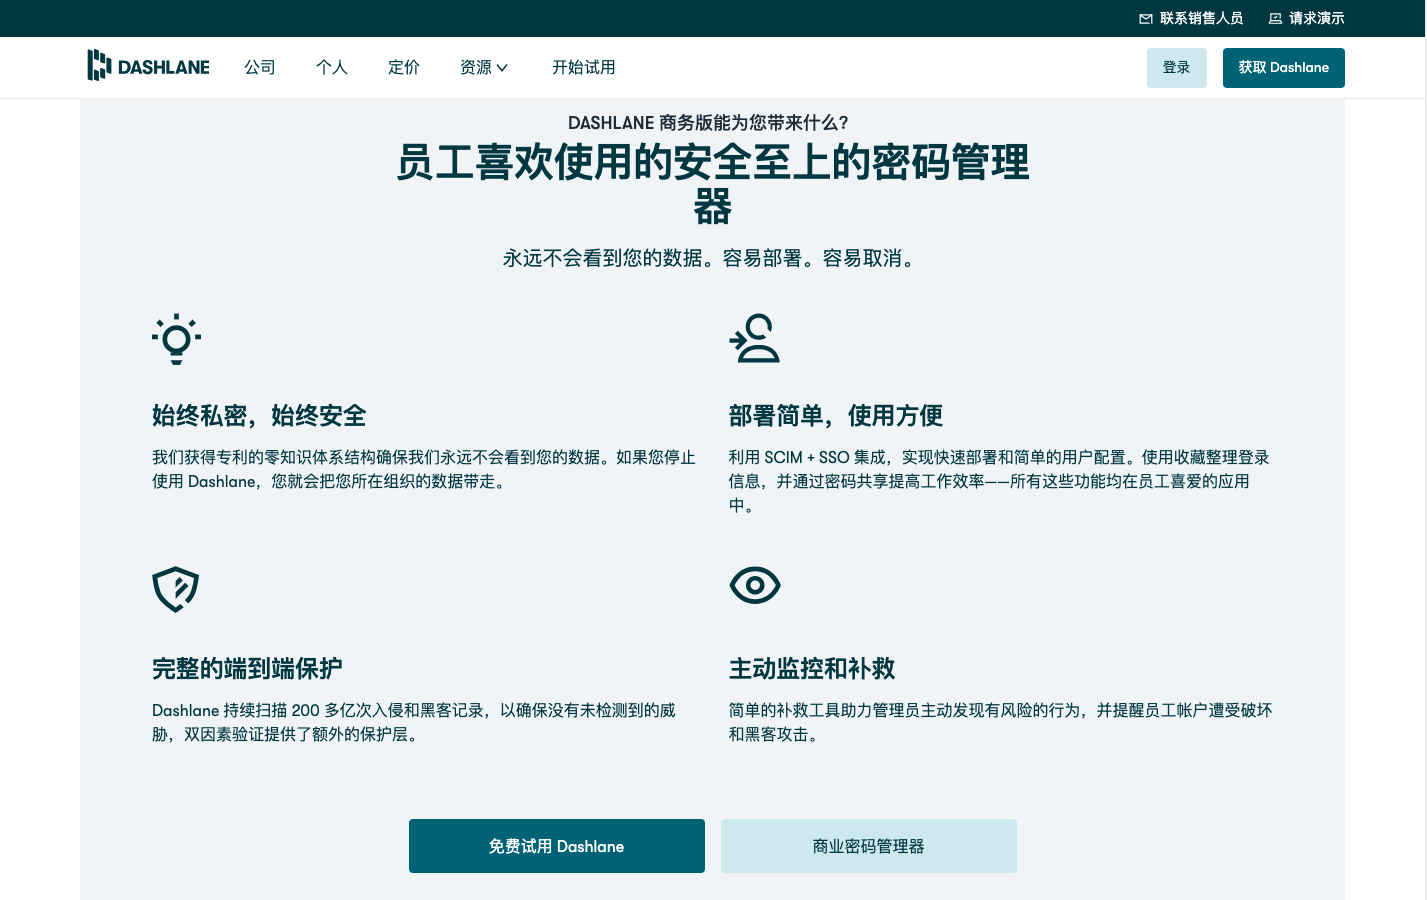The height and width of the screenshot is (900, 1427).
Task: Click the chat bubble icon next to 请求演示
Action: pyautogui.click(x=1274, y=18)
